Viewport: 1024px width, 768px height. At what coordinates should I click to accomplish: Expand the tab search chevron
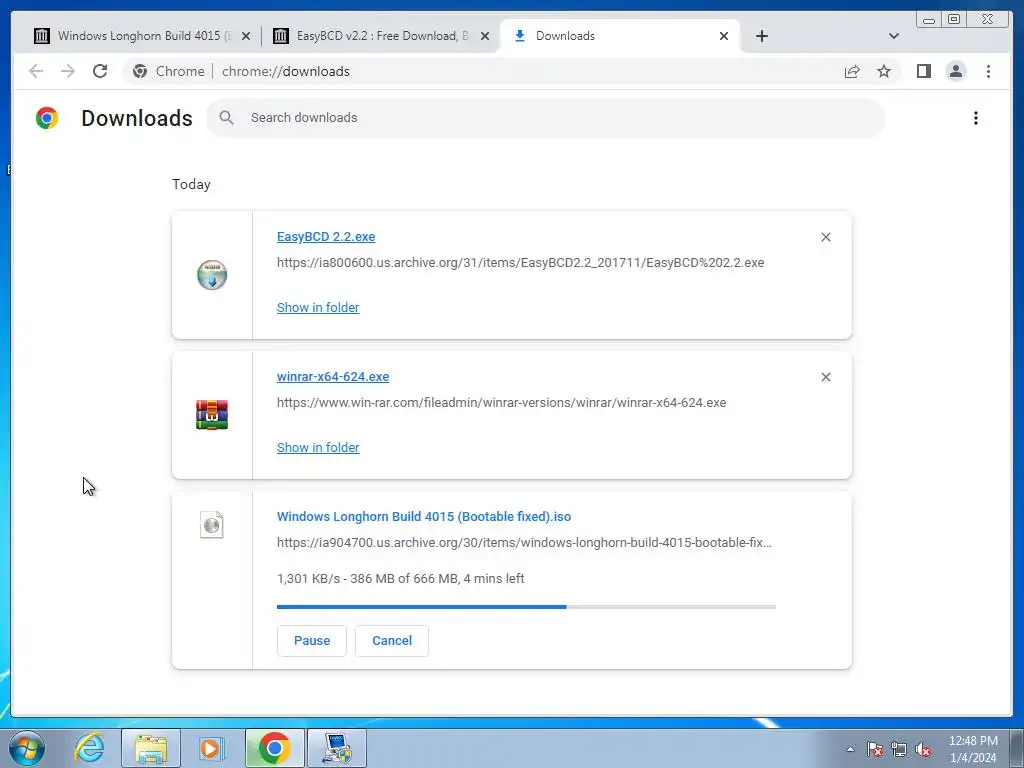pyautogui.click(x=894, y=36)
